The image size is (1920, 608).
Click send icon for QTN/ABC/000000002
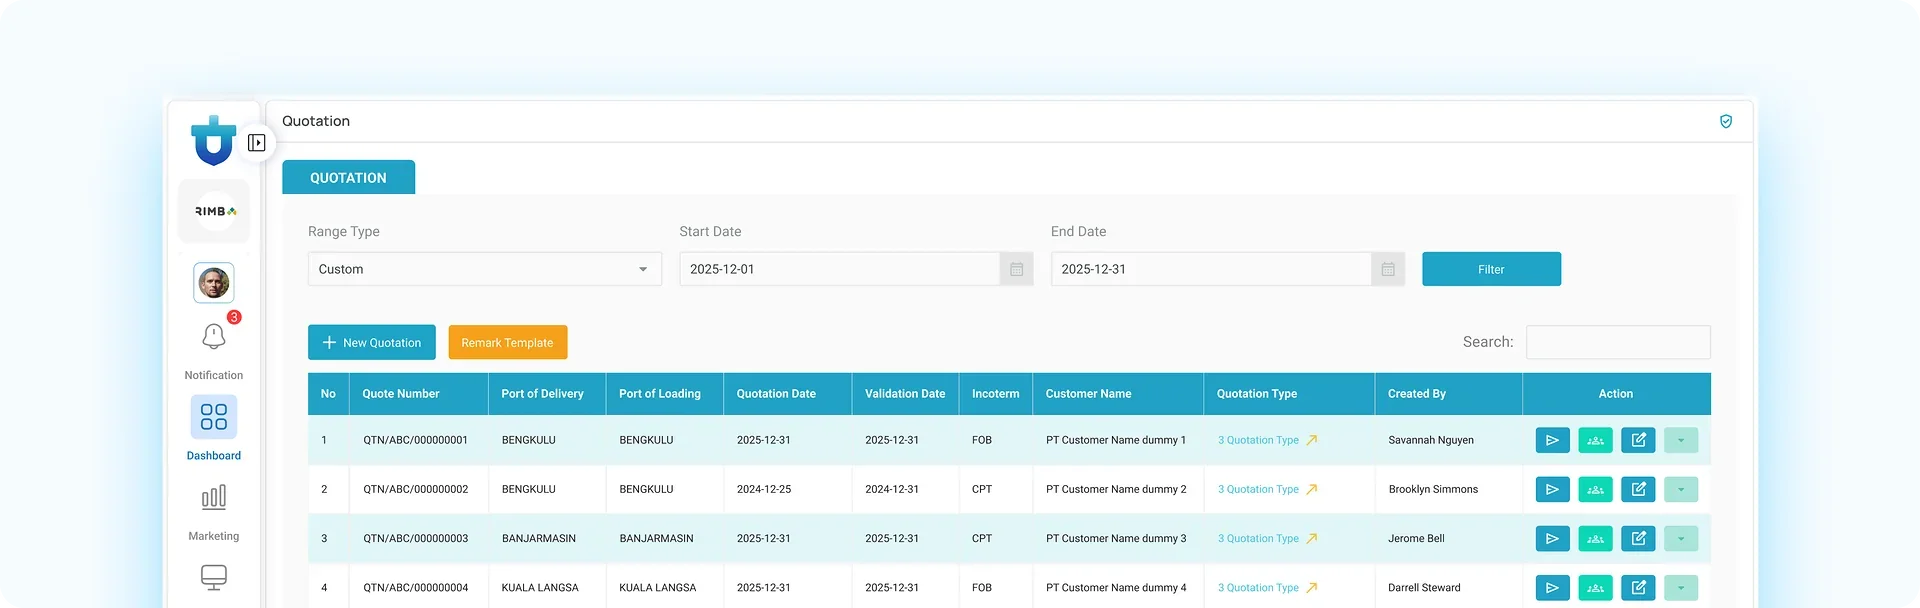(1552, 489)
